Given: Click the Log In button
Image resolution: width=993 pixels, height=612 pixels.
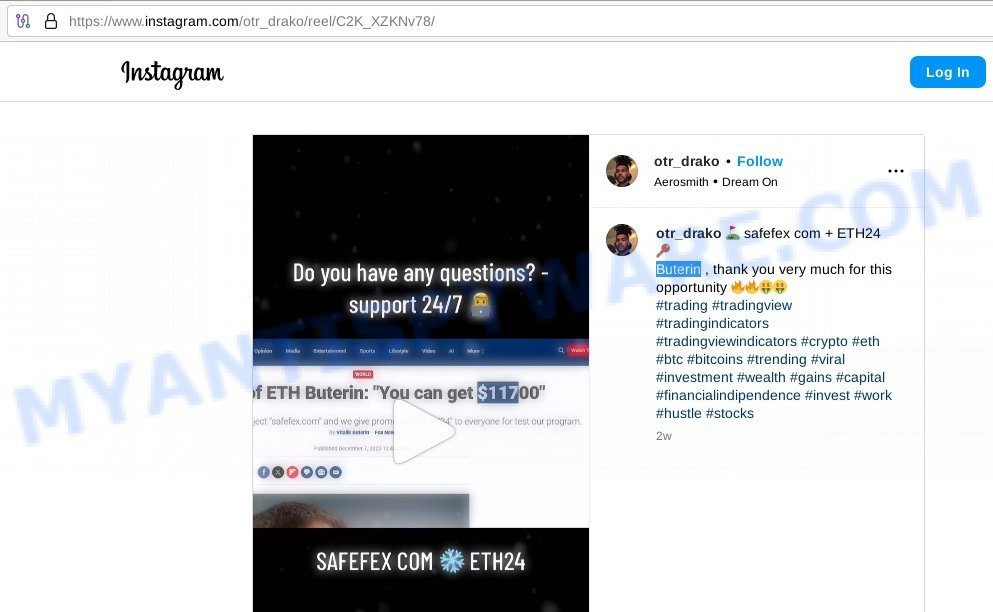Looking at the screenshot, I should tap(947, 72).
